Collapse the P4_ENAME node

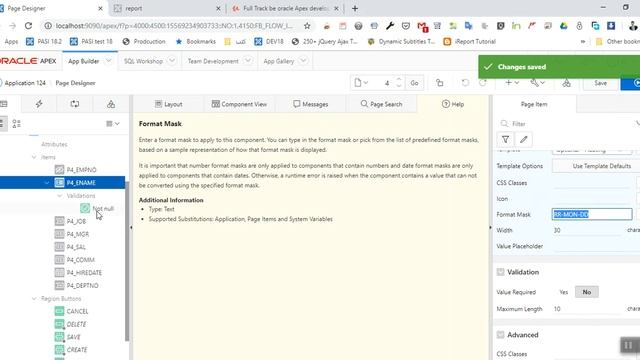(47, 182)
